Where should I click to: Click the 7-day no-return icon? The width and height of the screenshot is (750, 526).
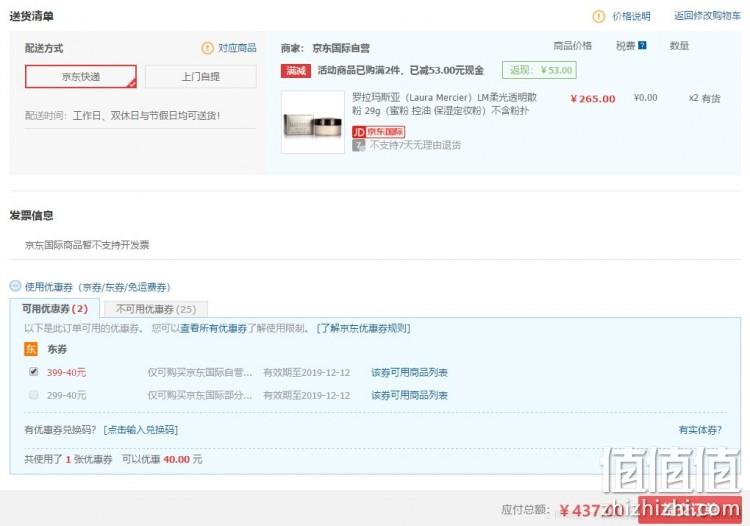[358, 145]
